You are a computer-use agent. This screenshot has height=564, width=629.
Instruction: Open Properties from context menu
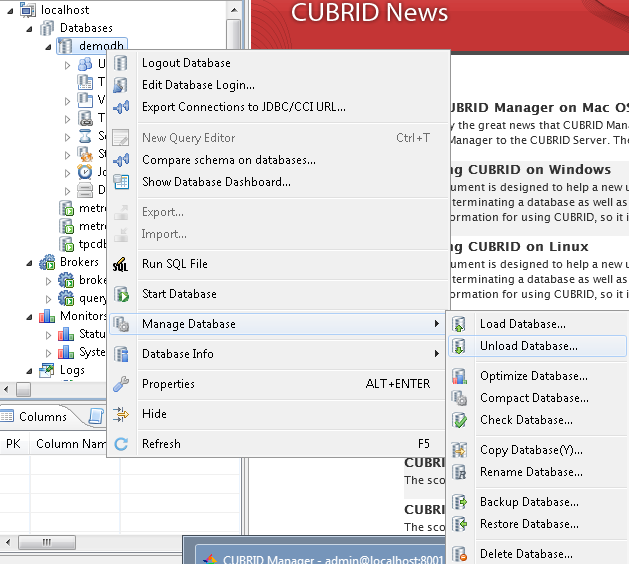(279, 384)
